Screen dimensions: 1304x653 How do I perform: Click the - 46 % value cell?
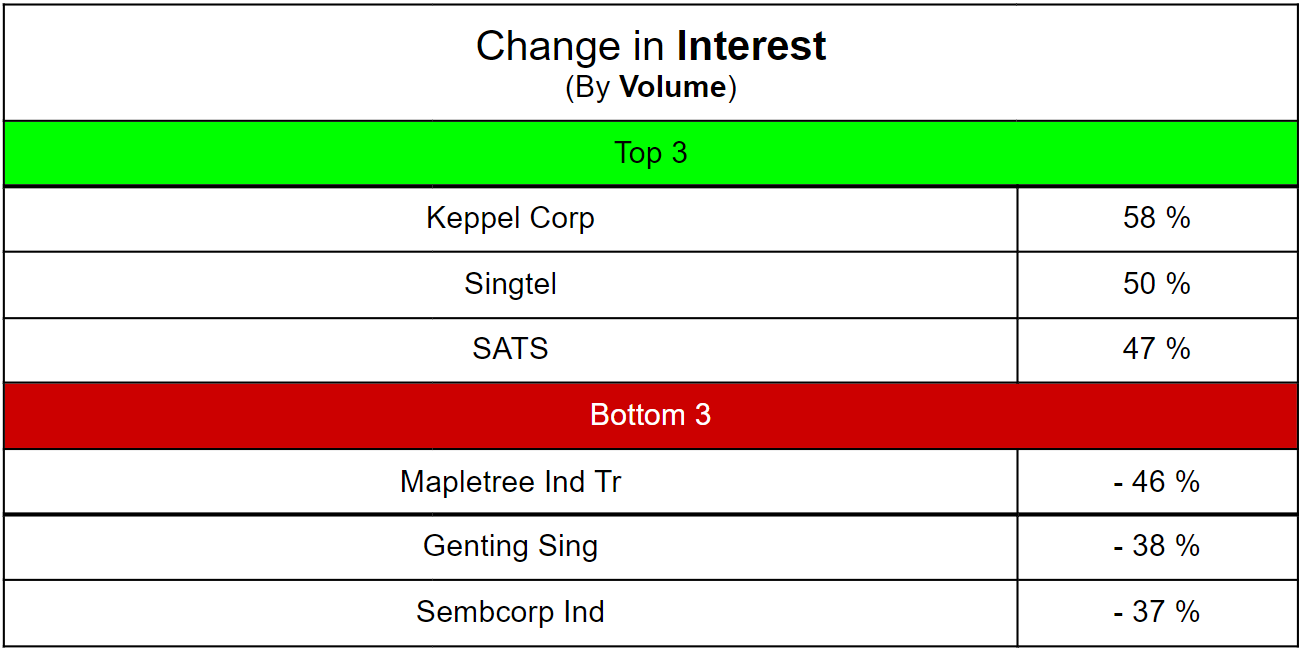1158,482
